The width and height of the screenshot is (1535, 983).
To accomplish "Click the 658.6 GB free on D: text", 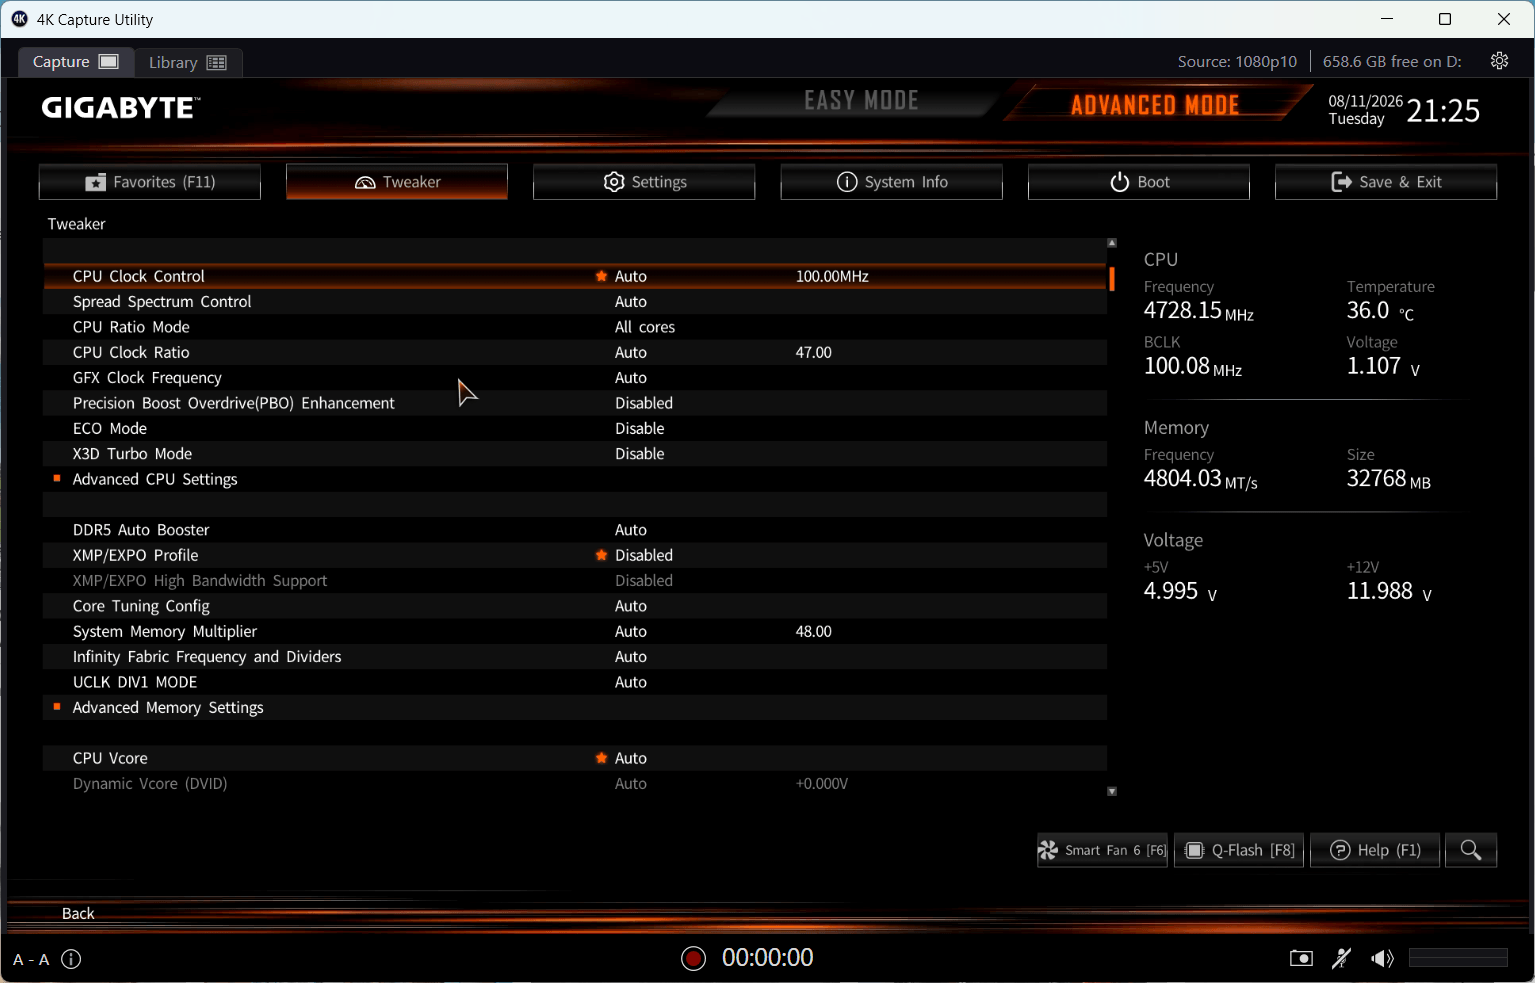I will 1392,61.
